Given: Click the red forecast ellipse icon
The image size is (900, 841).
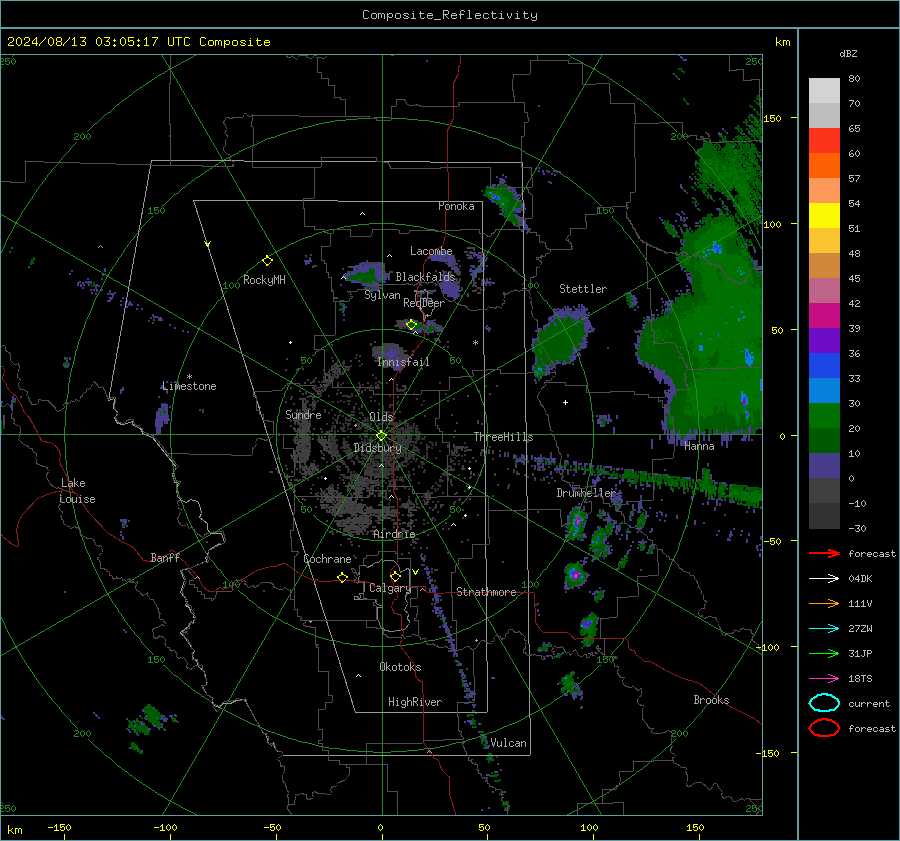Looking at the screenshot, I should (x=824, y=728).
